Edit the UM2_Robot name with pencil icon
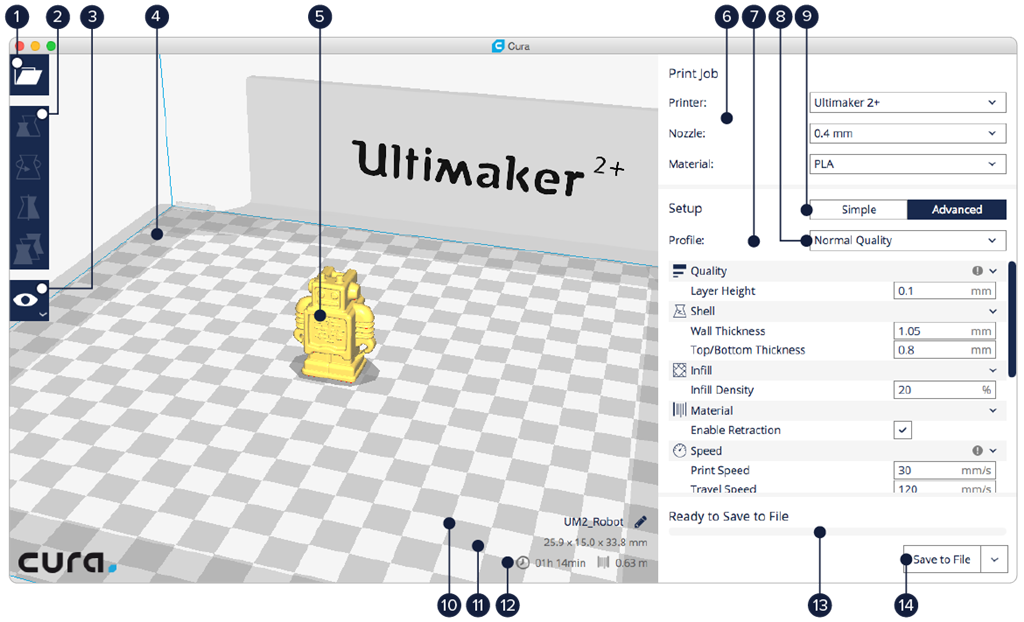Image resolution: width=1024 pixels, height=622 pixels. pos(641,521)
